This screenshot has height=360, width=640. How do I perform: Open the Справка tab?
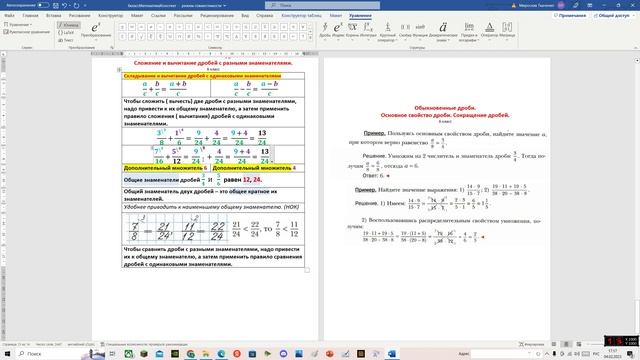coord(264,16)
